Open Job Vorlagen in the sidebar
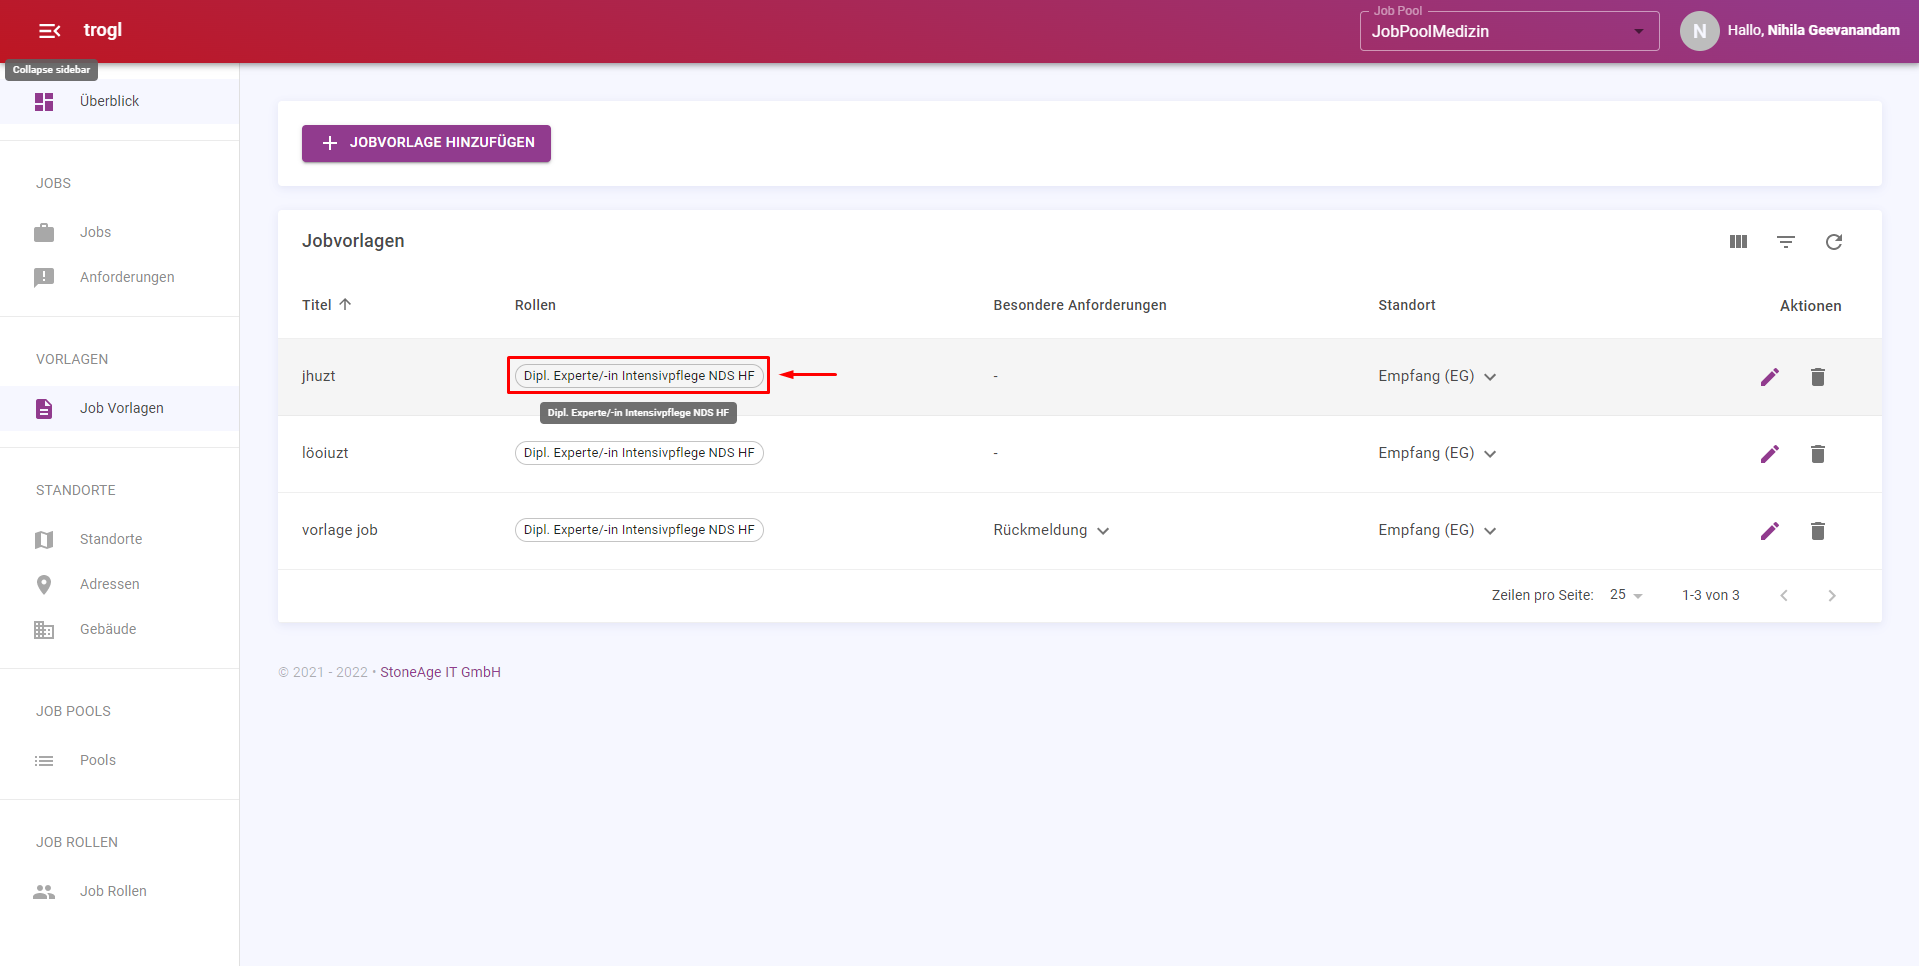Viewport: 1919px width, 966px height. pos(119,408)
